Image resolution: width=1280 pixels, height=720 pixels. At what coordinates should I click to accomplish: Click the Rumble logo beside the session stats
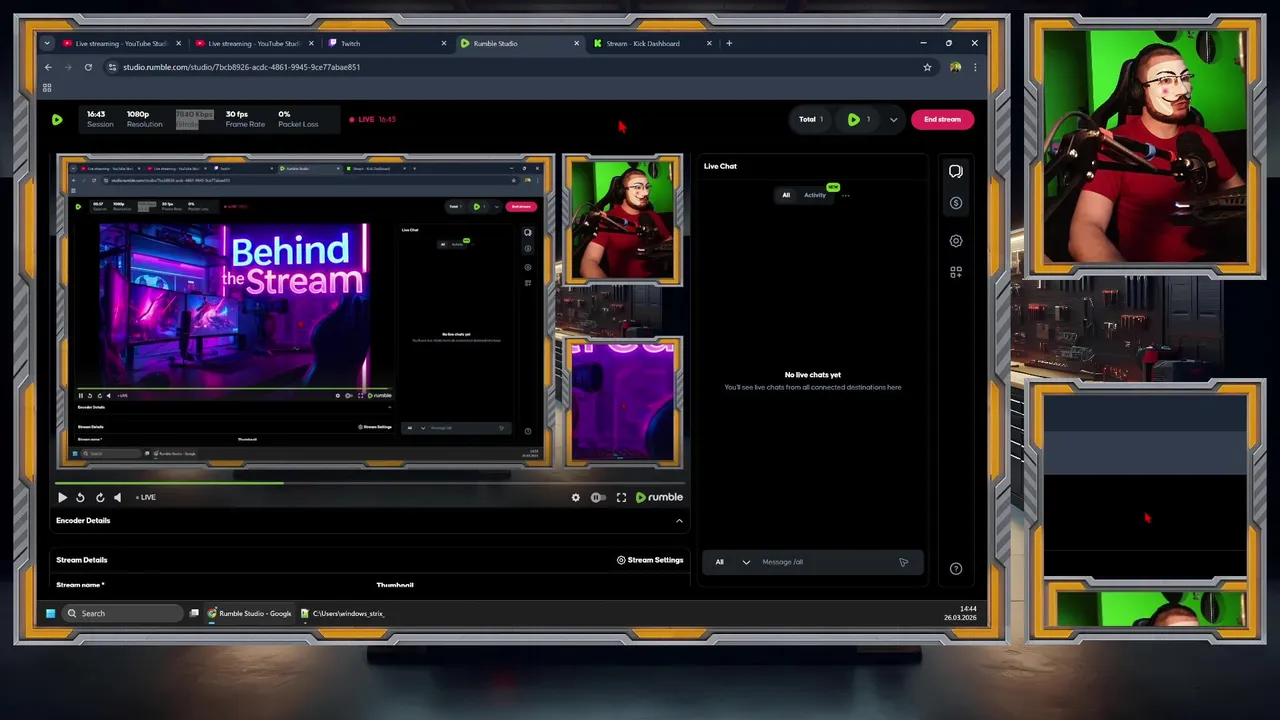[57, 119]
